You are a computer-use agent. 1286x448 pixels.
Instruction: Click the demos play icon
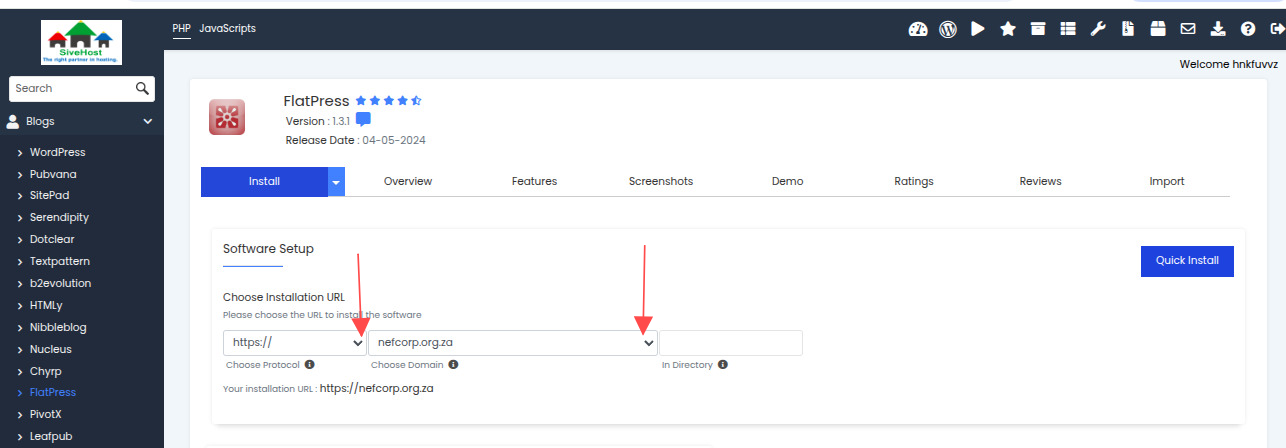978,29
